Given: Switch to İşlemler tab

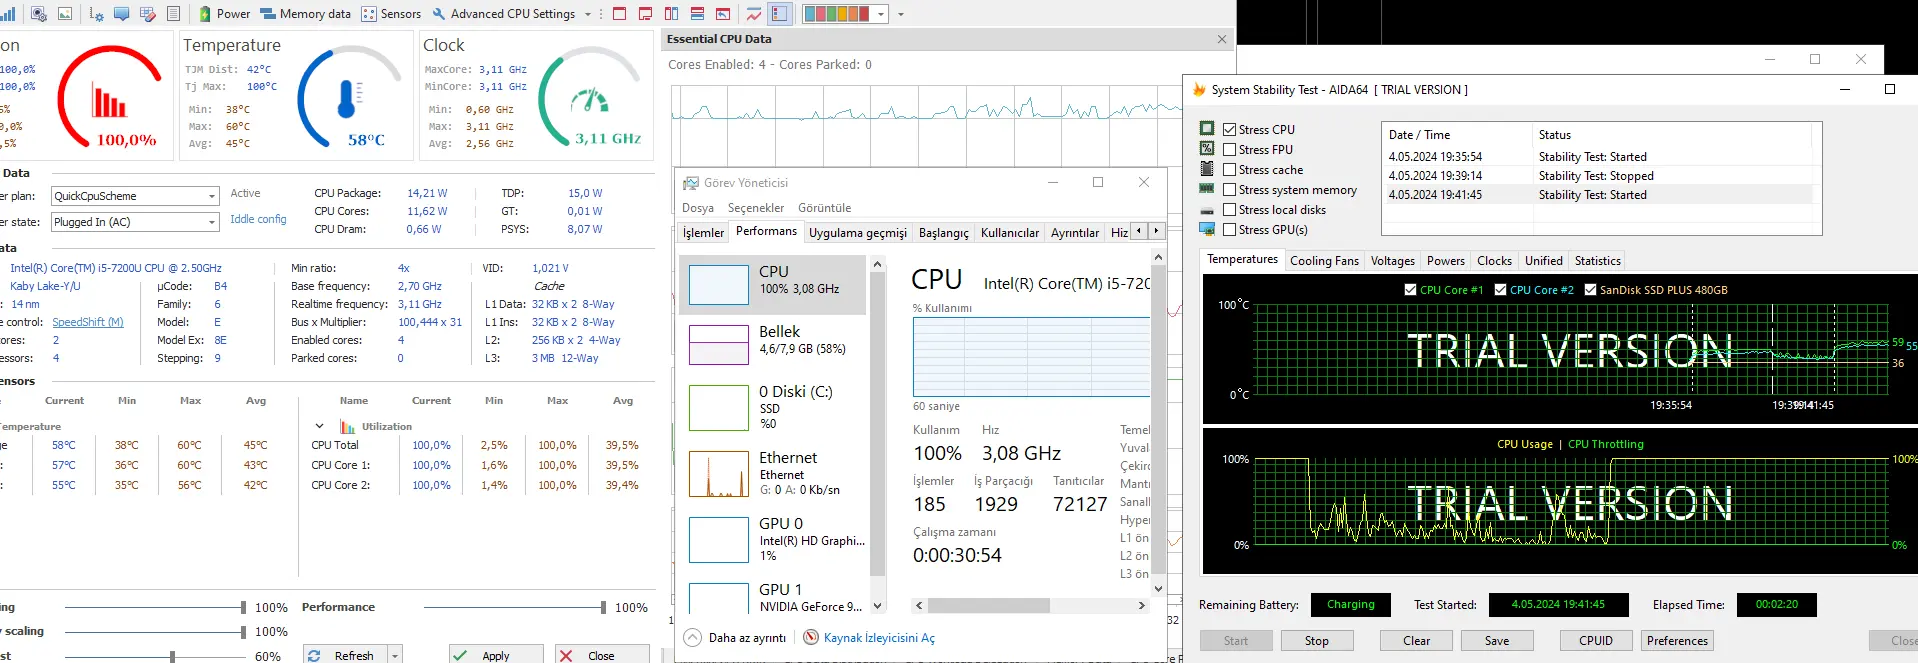Looking at the screenshot, I should [x=703, y=232].
